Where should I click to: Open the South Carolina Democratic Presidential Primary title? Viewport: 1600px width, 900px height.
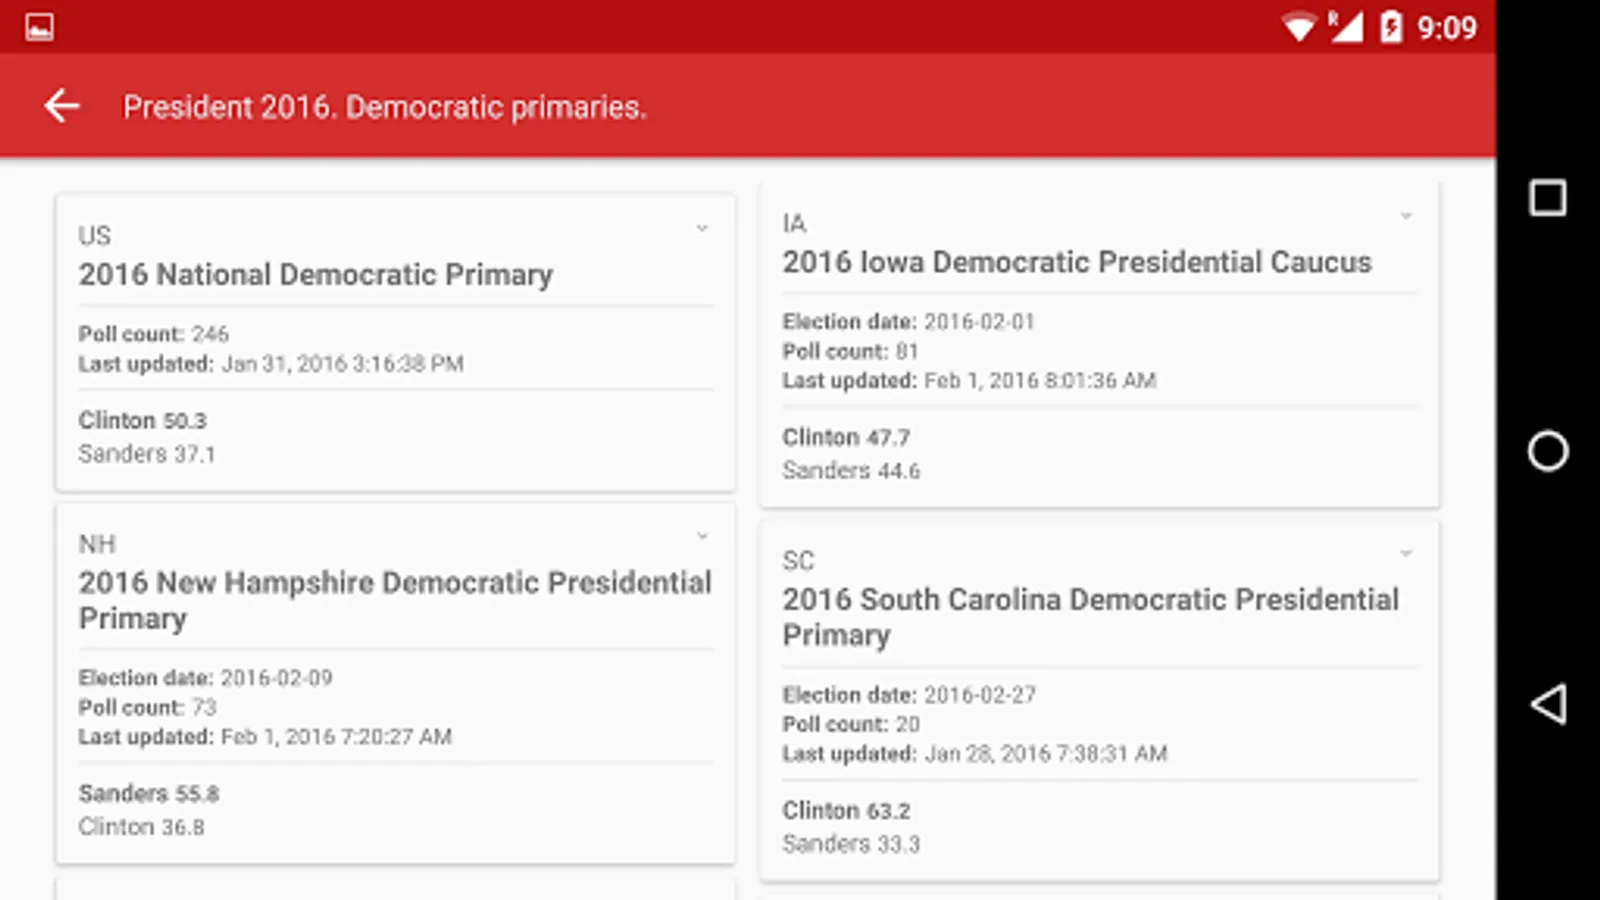tap(1090, 616)
